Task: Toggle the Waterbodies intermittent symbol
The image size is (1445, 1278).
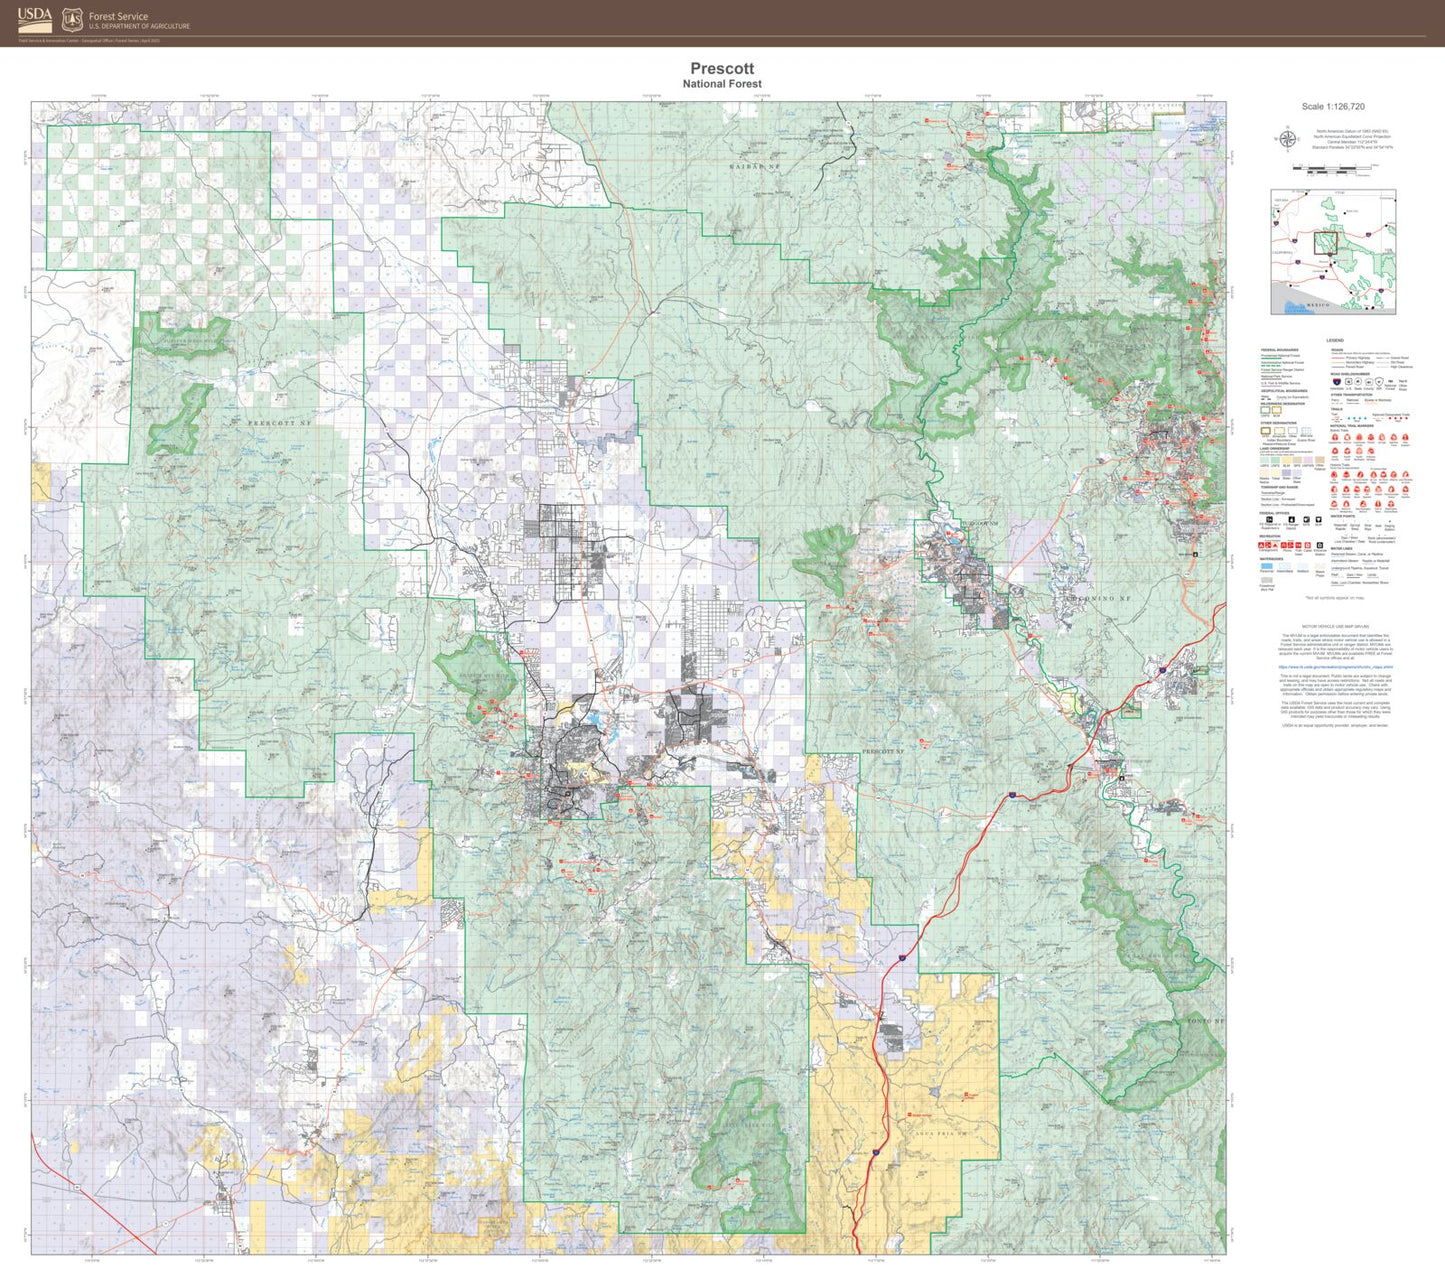Action: (x=1285, y=565)
